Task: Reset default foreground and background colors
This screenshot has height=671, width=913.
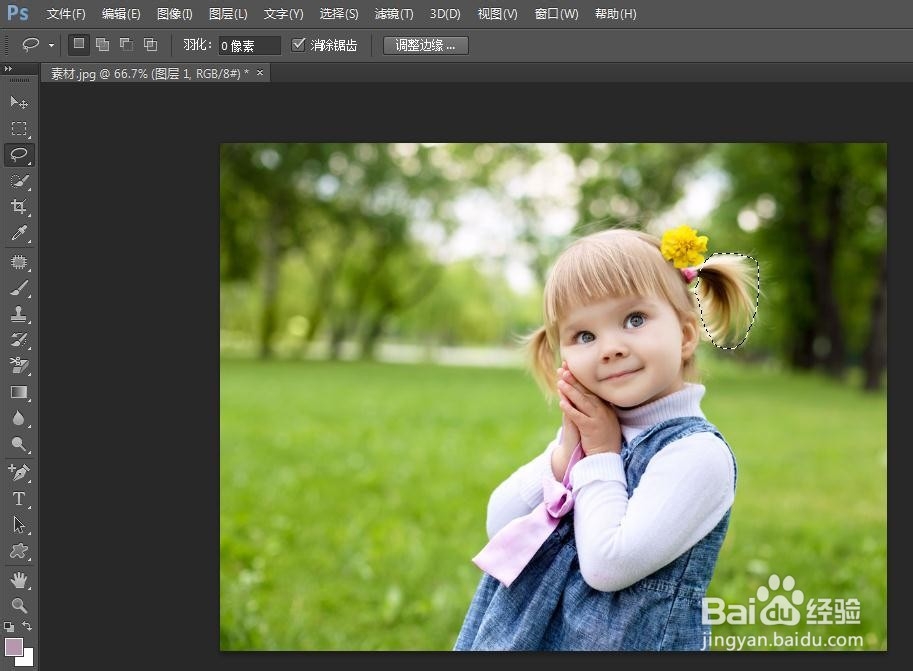Action: [x=9, y=627]
